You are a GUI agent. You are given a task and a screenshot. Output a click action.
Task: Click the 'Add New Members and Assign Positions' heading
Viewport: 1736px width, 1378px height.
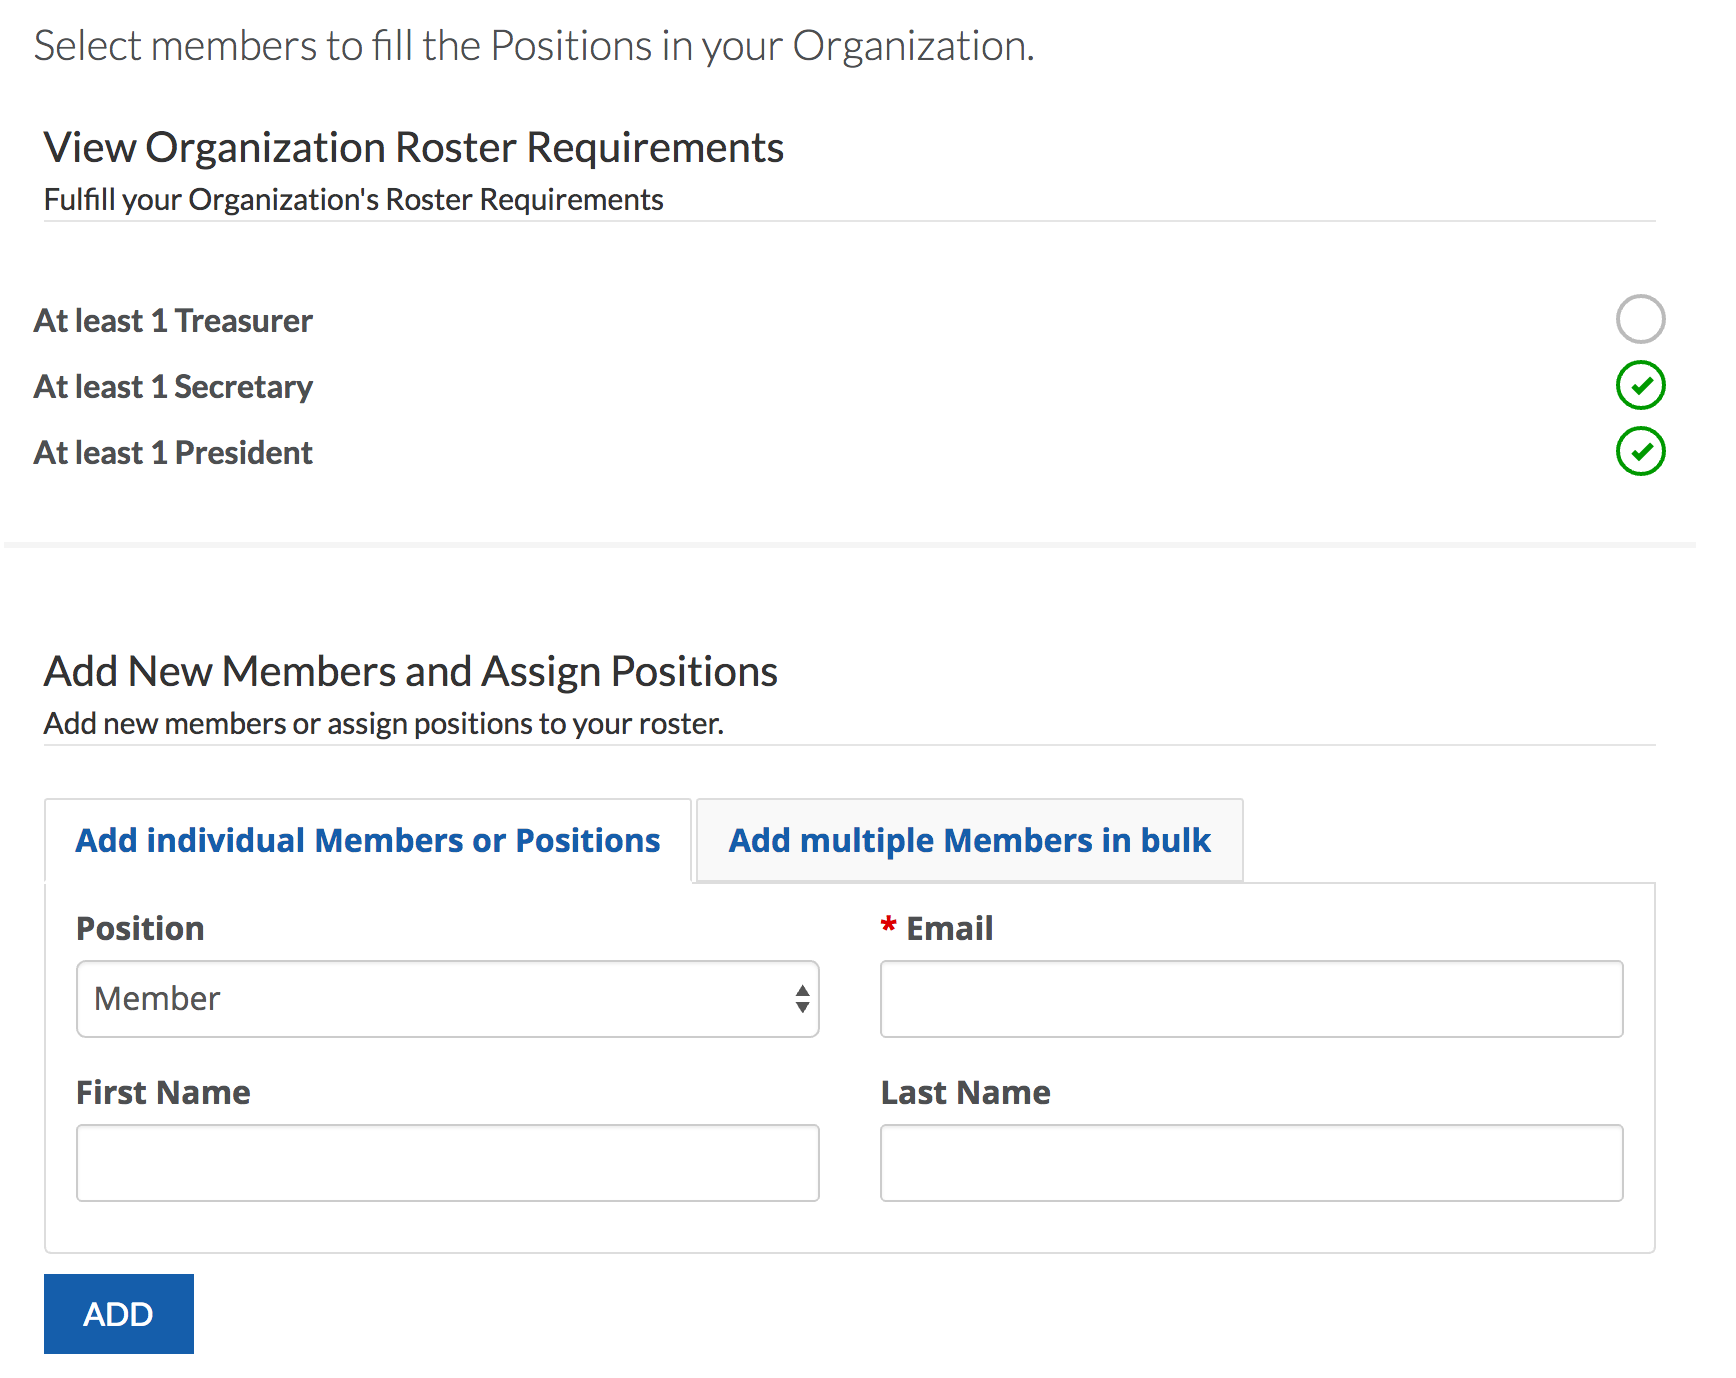pyautogui.click(x=411, y=671)
